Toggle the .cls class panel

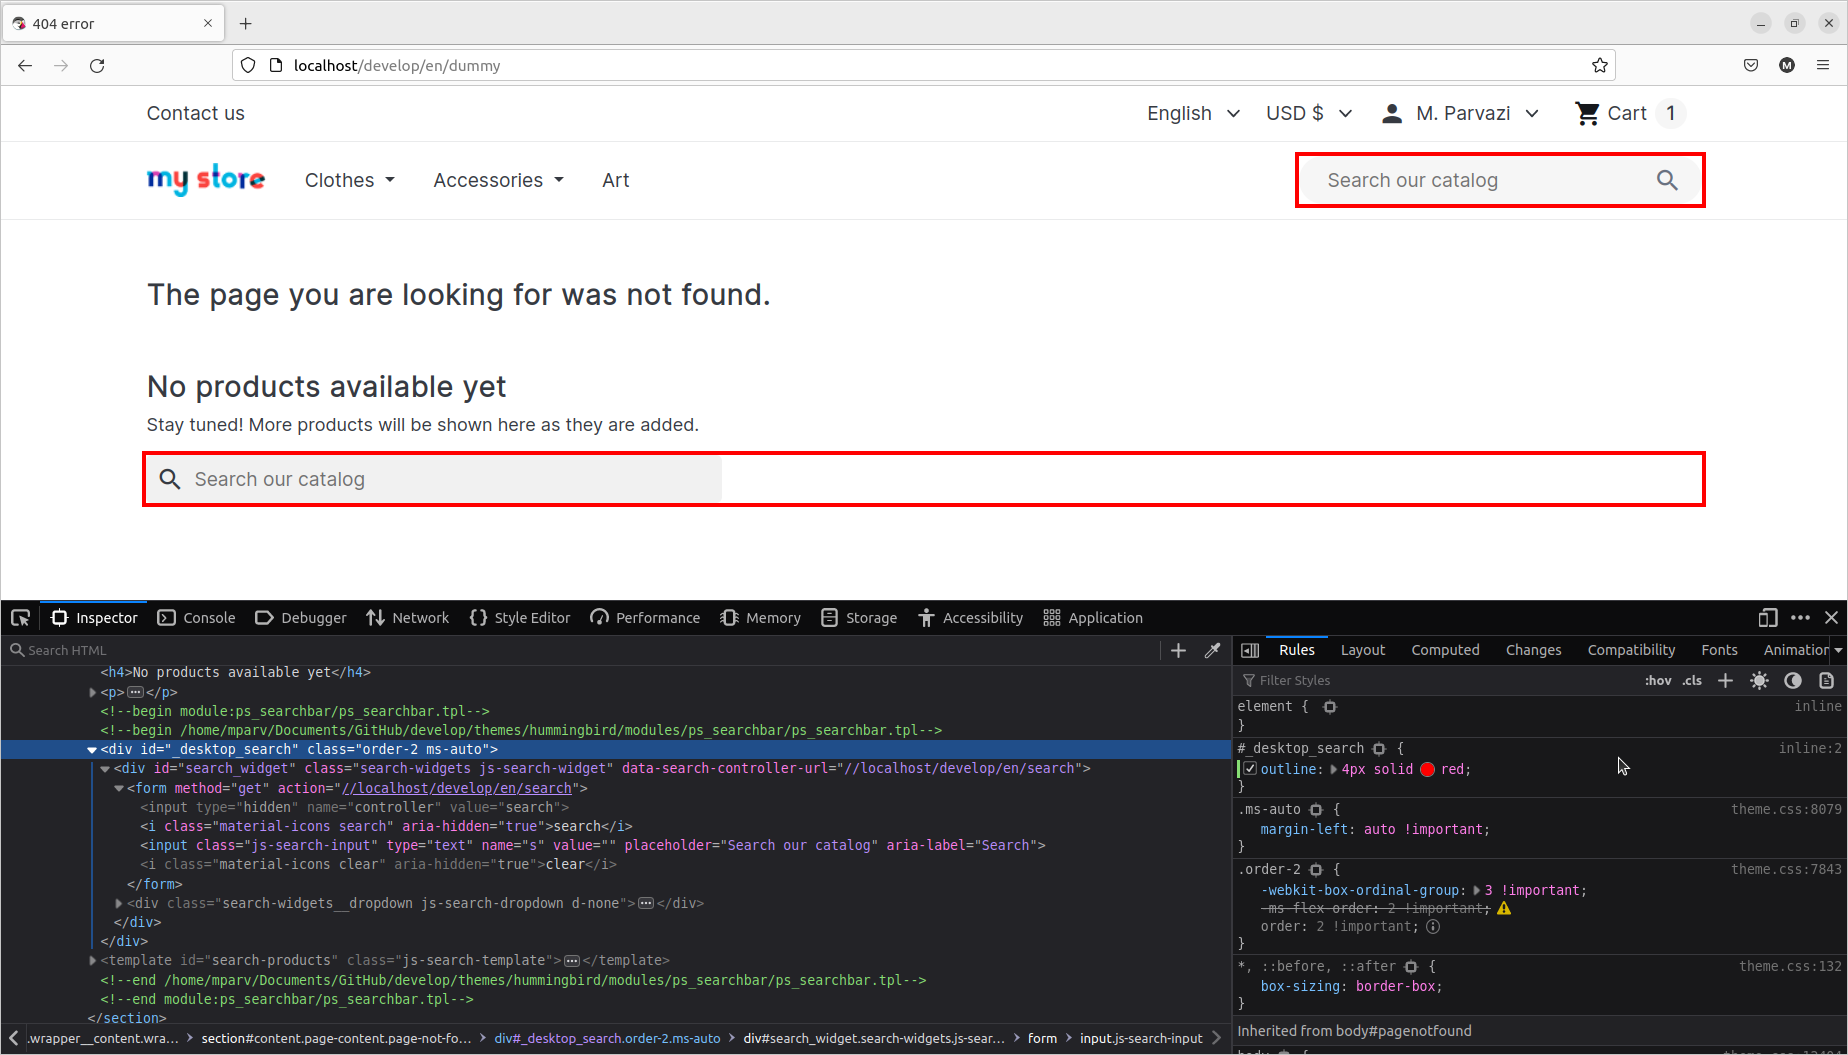pos(1691,680)
